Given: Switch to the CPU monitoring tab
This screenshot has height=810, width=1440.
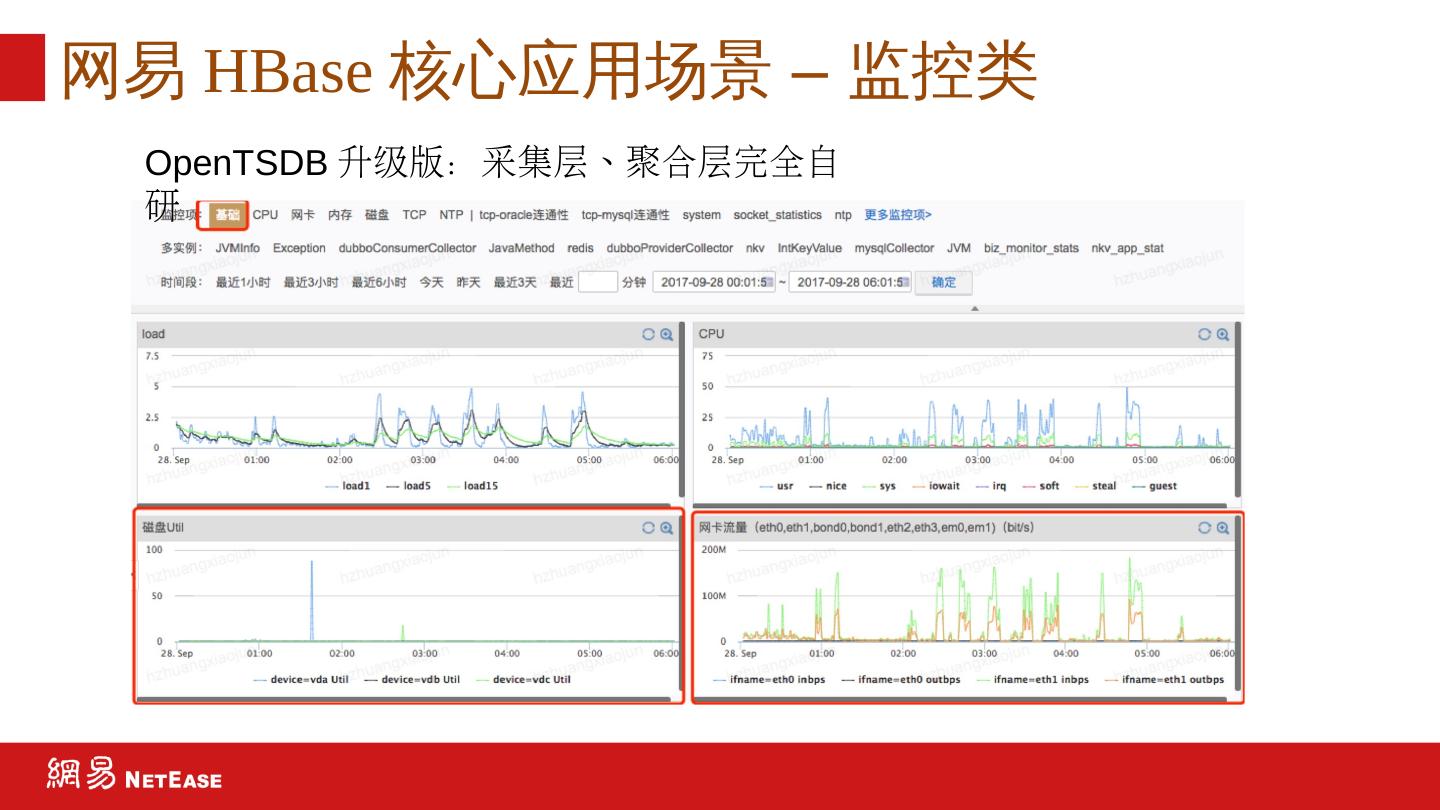Looking at the screenshot, I should click(x=265, y=215).
